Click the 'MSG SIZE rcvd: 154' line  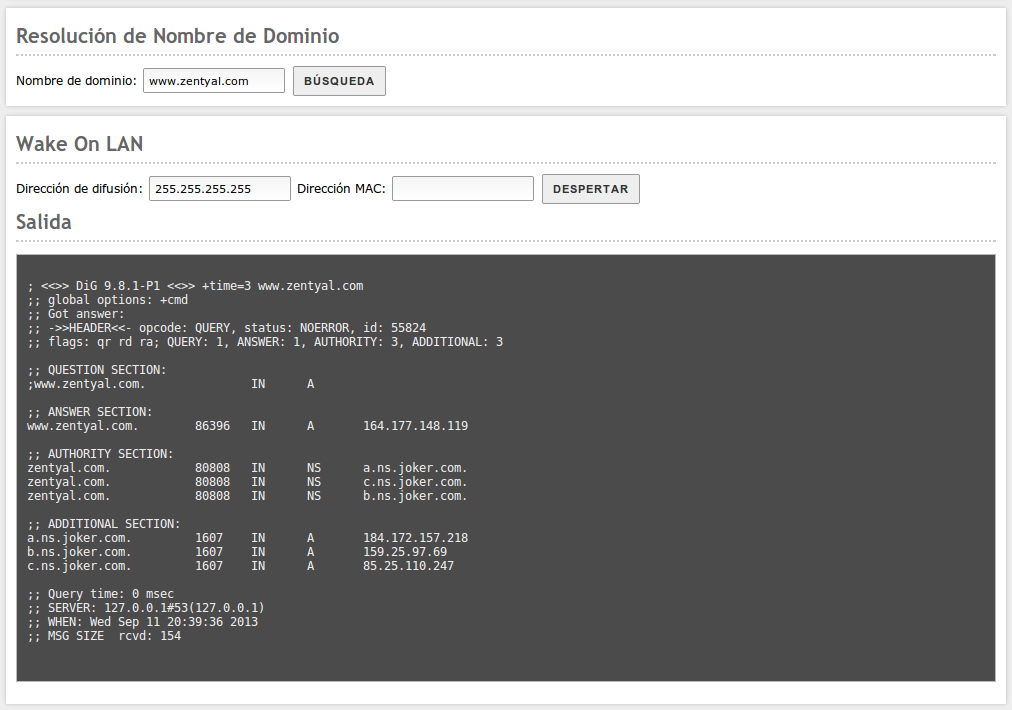click(104, 636)
